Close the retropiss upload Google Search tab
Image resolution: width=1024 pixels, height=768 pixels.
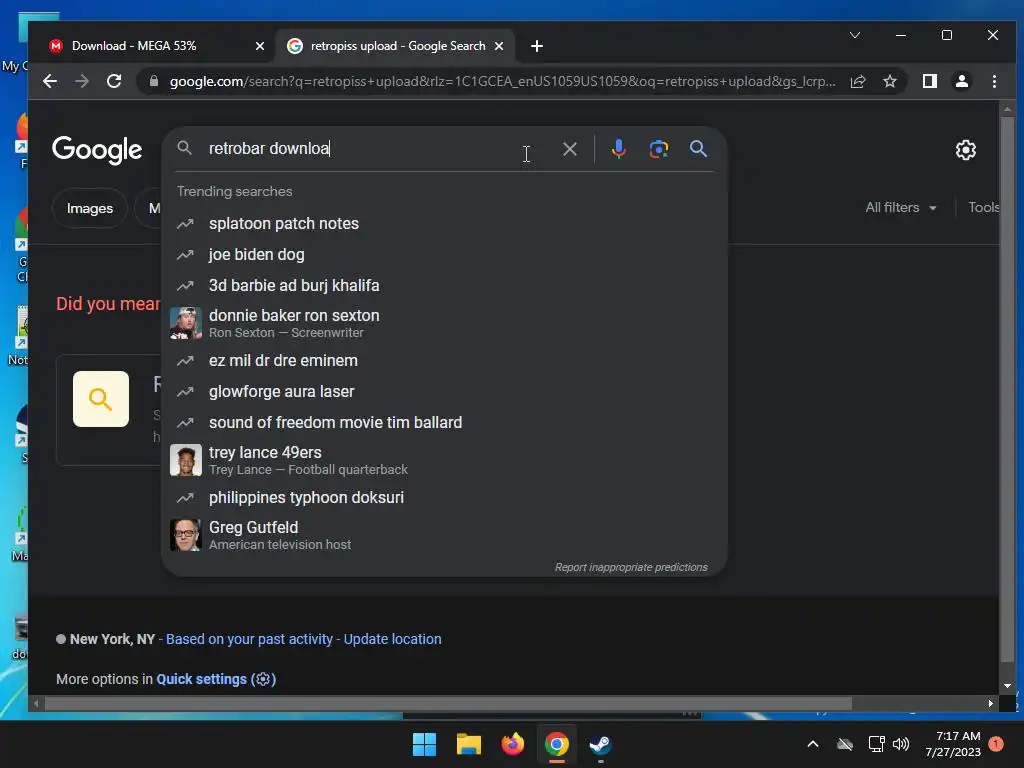point(498,46)
